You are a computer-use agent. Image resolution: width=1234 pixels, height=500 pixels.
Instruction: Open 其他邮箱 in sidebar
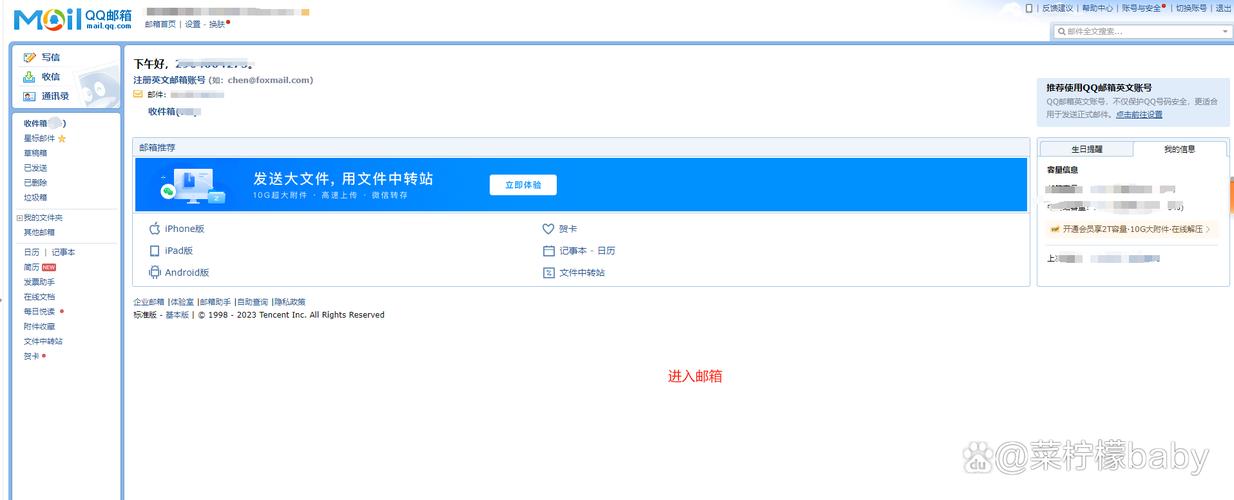click(39, 232)
